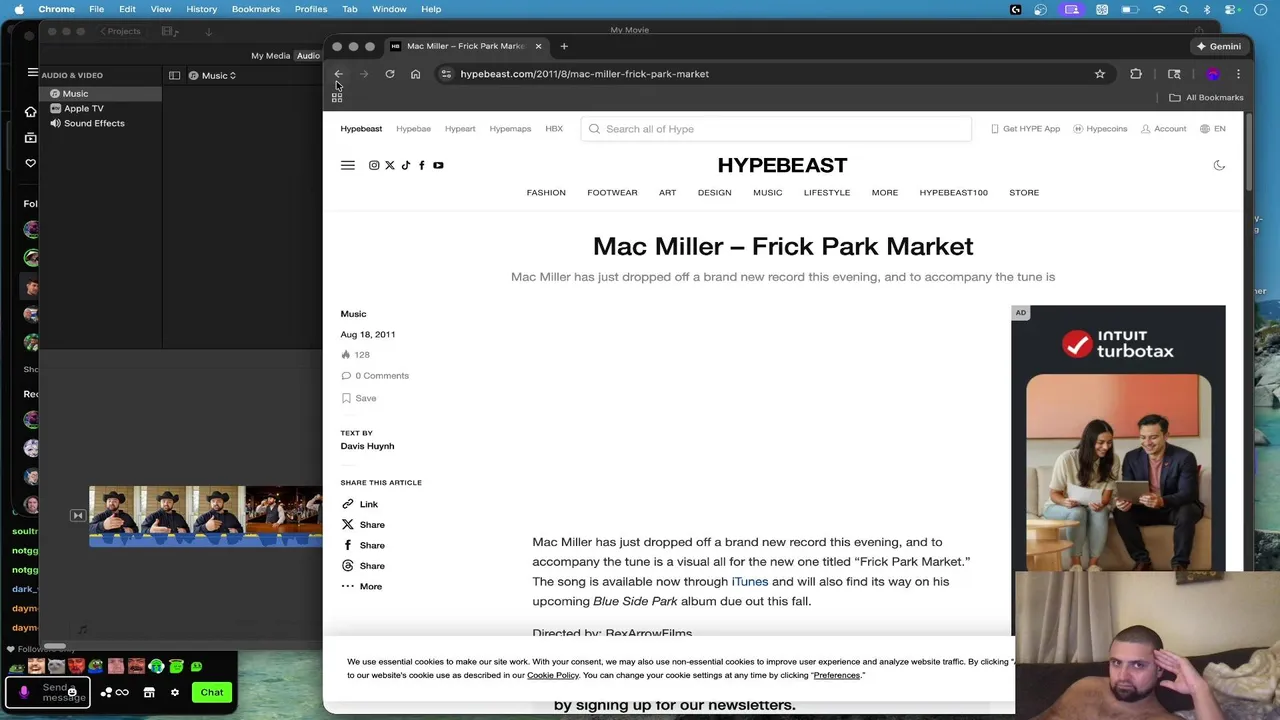The width and height of the screenshot is (1280, 720).
Task: Switch to the Hypebae site tab
Action: tap(413, 129)
